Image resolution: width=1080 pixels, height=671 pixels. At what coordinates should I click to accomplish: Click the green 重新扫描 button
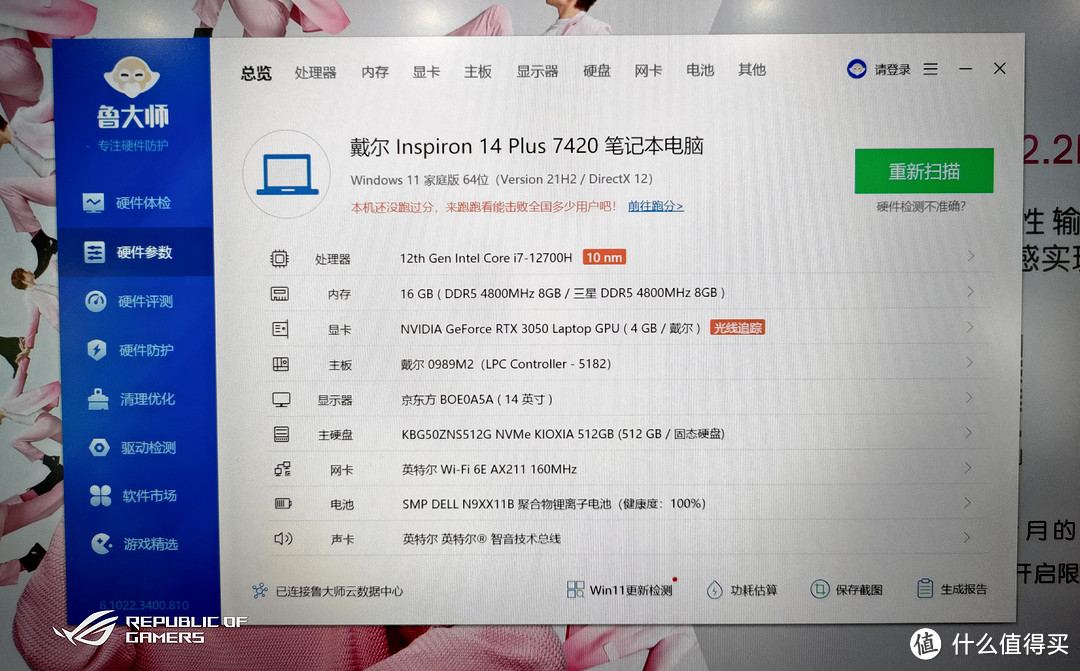pyautogui.click(x=924, y=171)
